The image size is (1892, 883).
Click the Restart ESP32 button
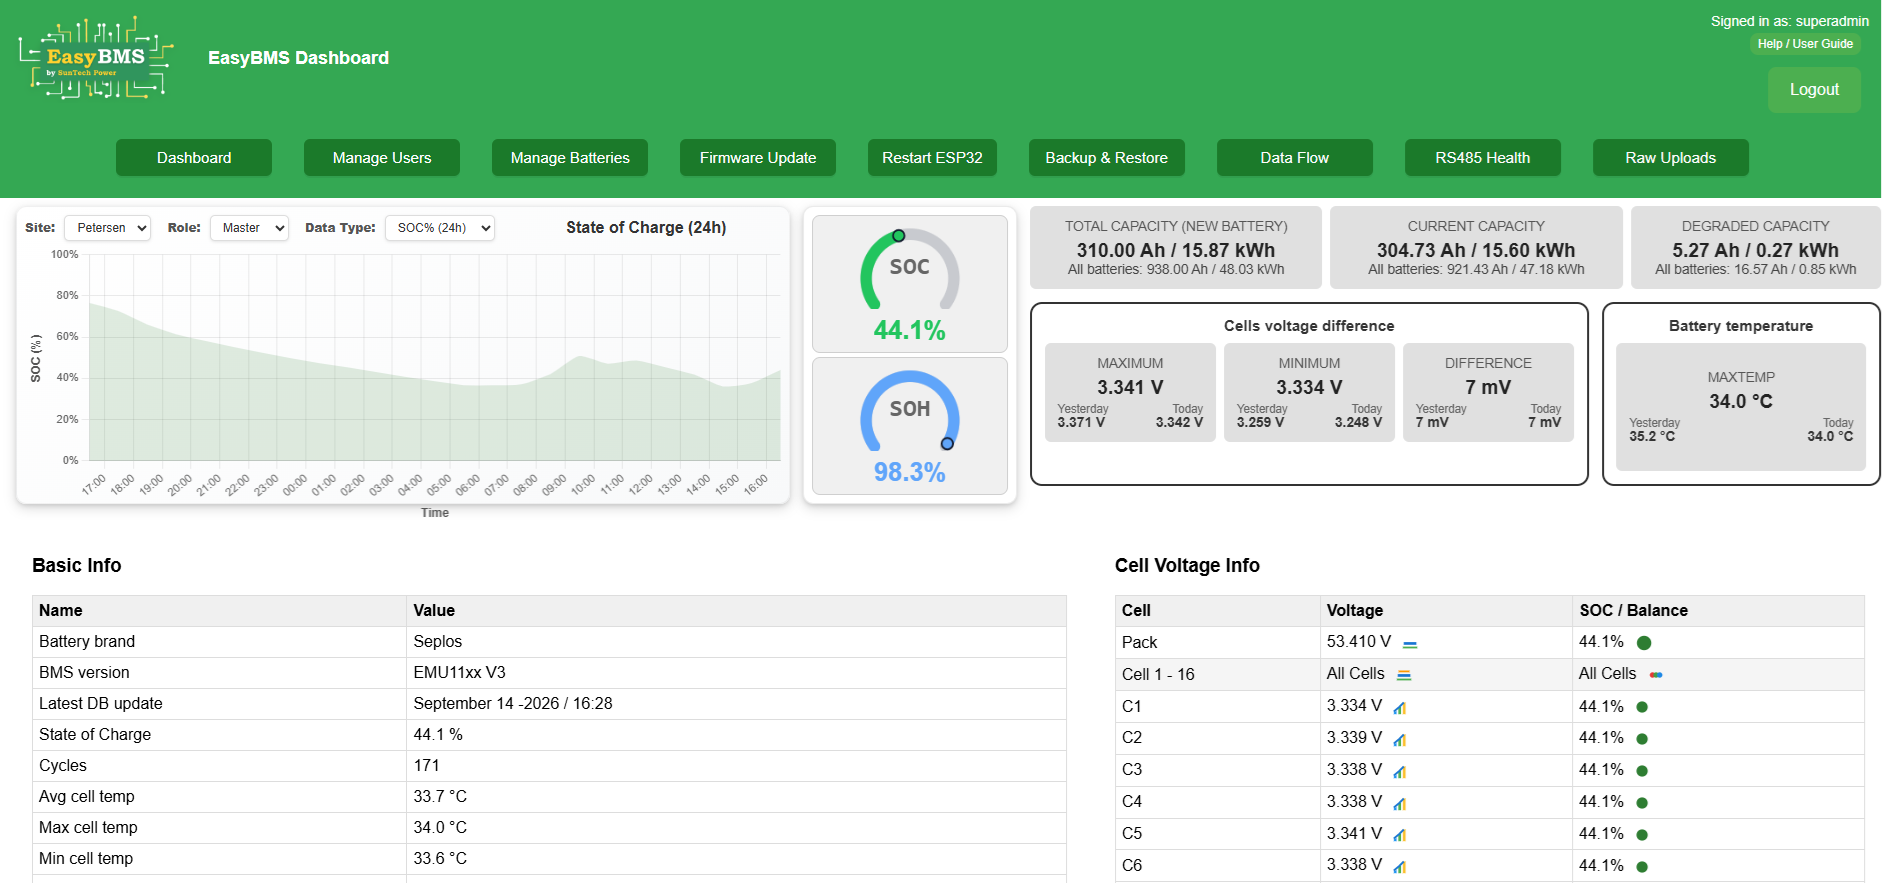point(932,158)
